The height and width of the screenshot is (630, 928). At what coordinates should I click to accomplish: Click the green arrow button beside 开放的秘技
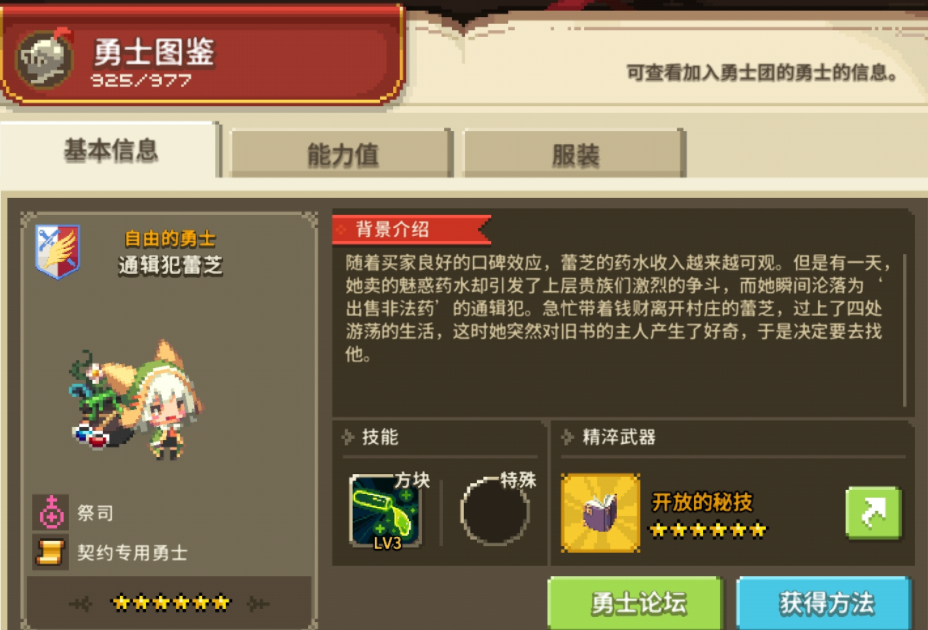(x=874, y=513)
